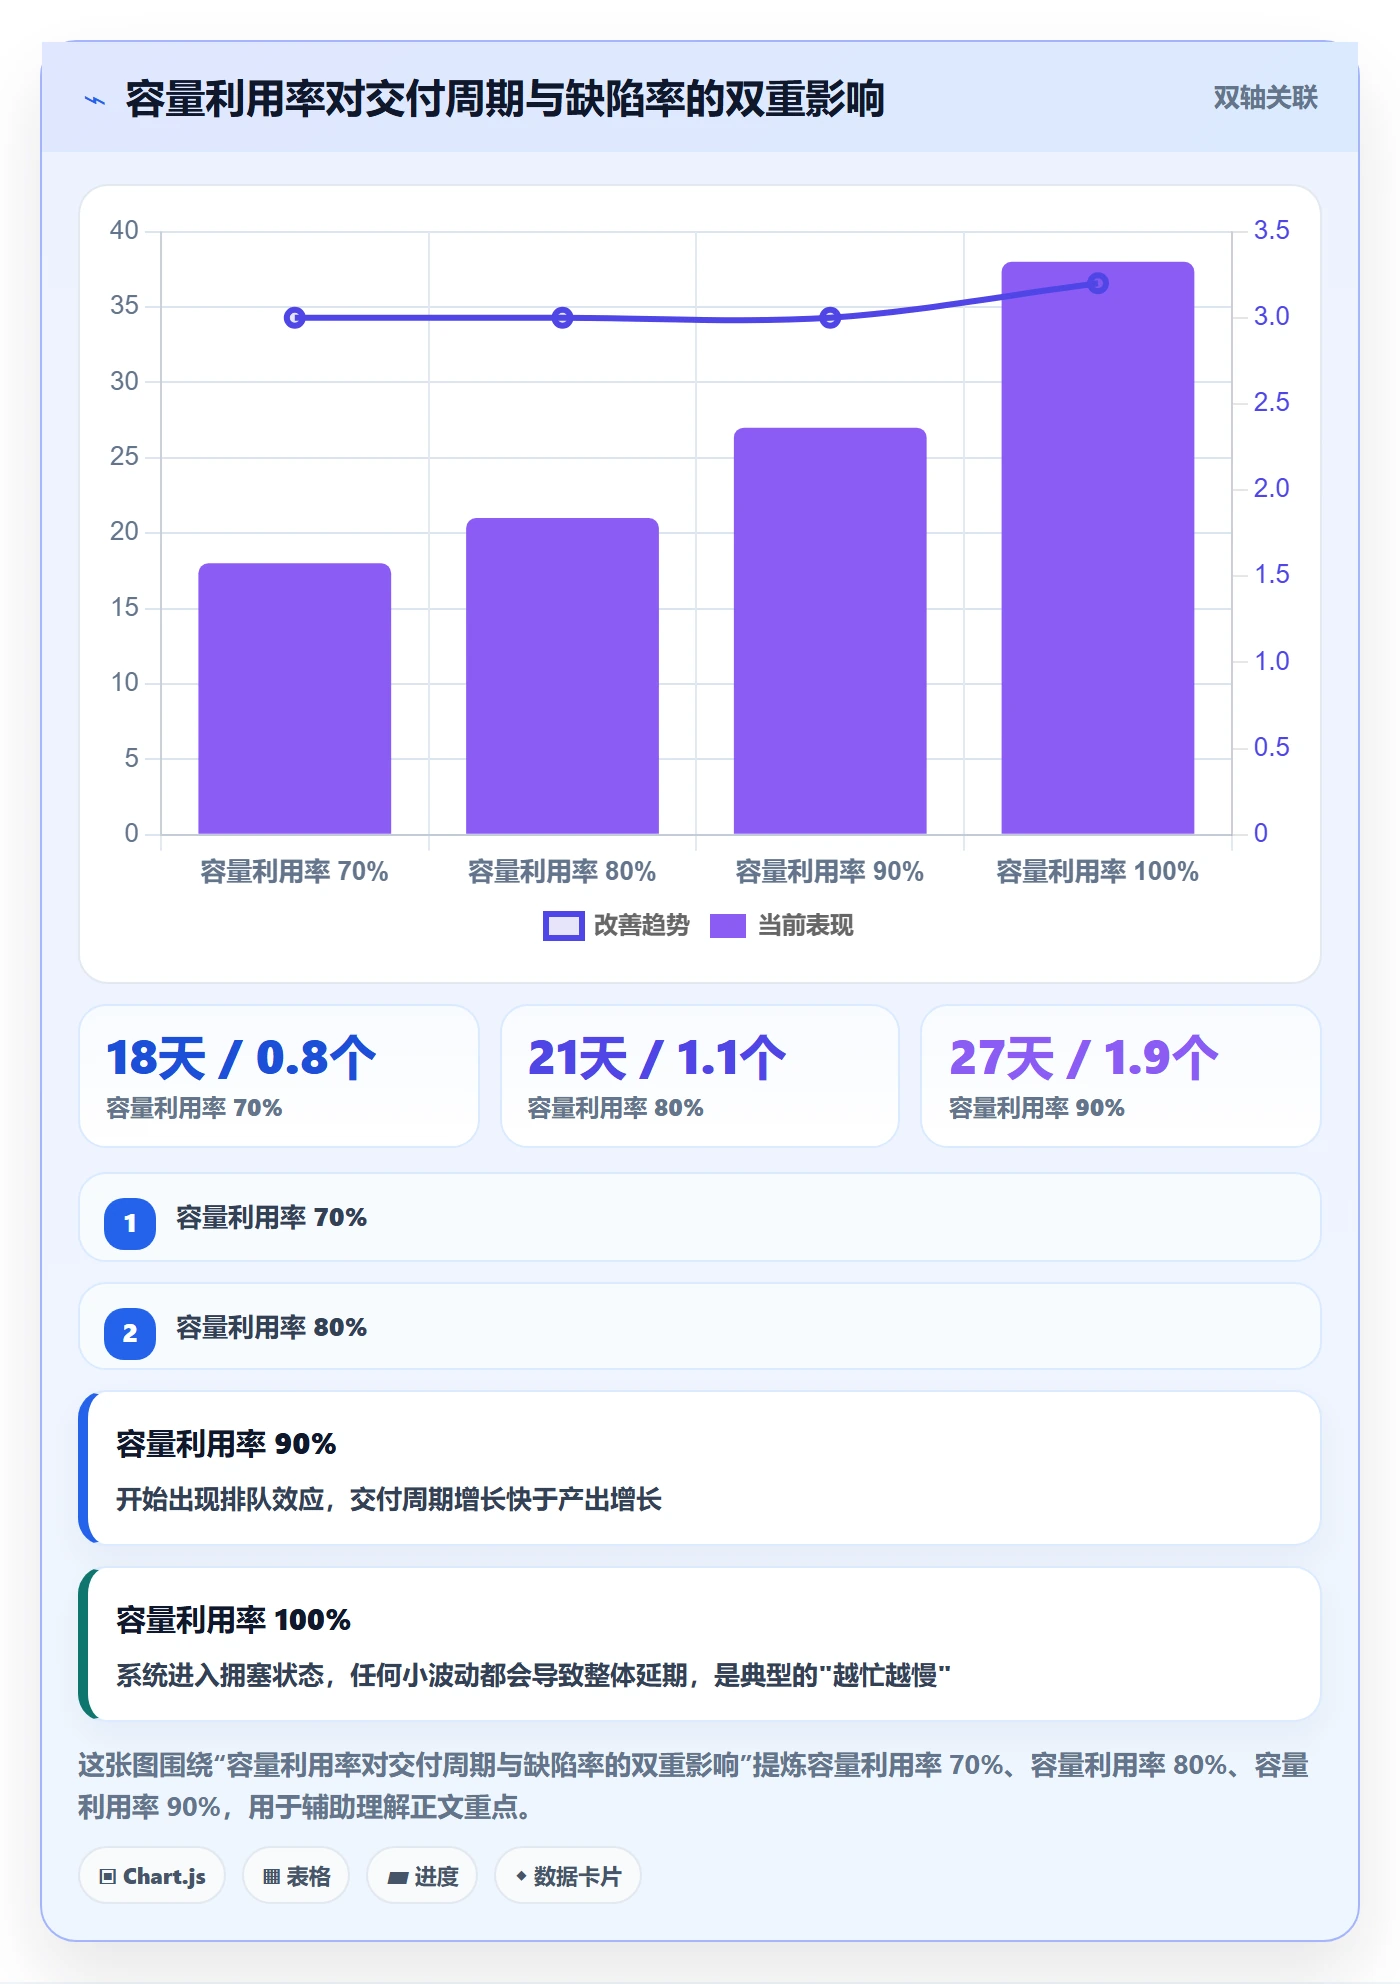Click the right axis value 3.5
The width and height of the screenshot is (1400, 1984).
[1272, 231]
